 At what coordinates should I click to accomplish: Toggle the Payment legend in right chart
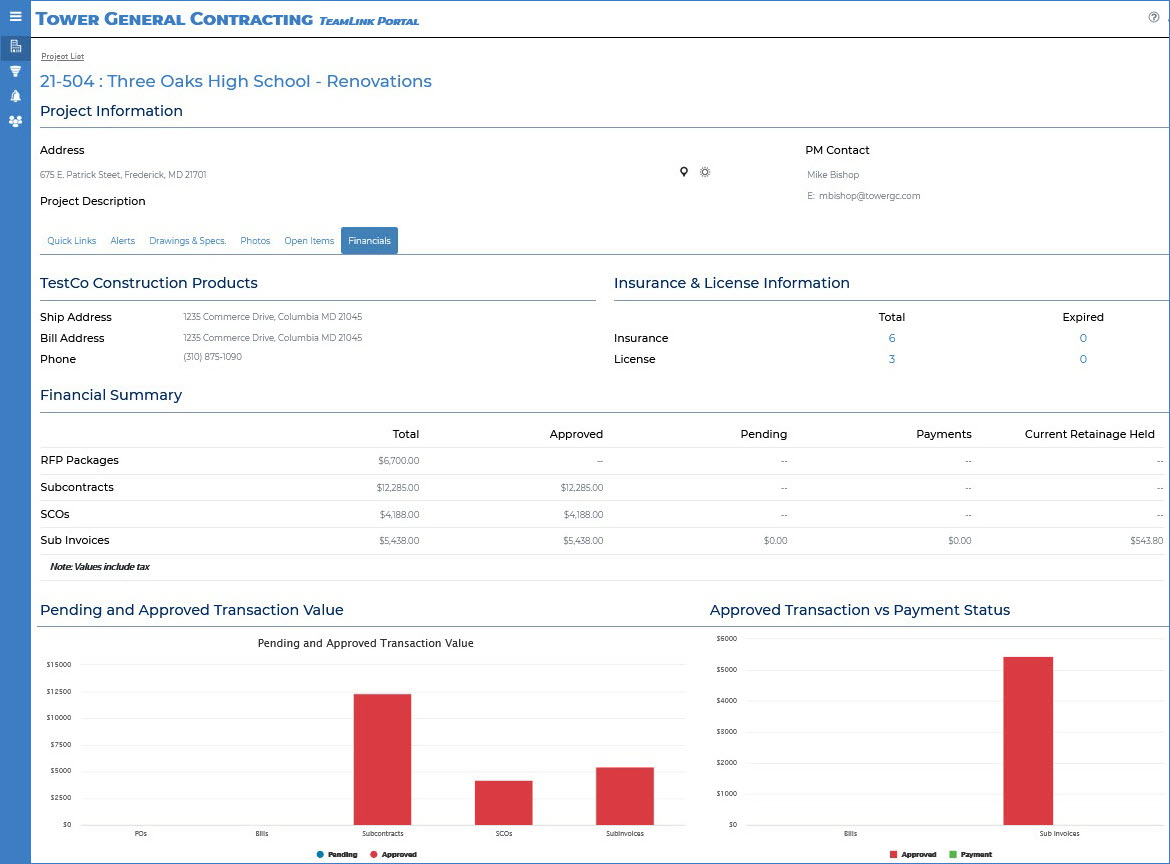971,854
